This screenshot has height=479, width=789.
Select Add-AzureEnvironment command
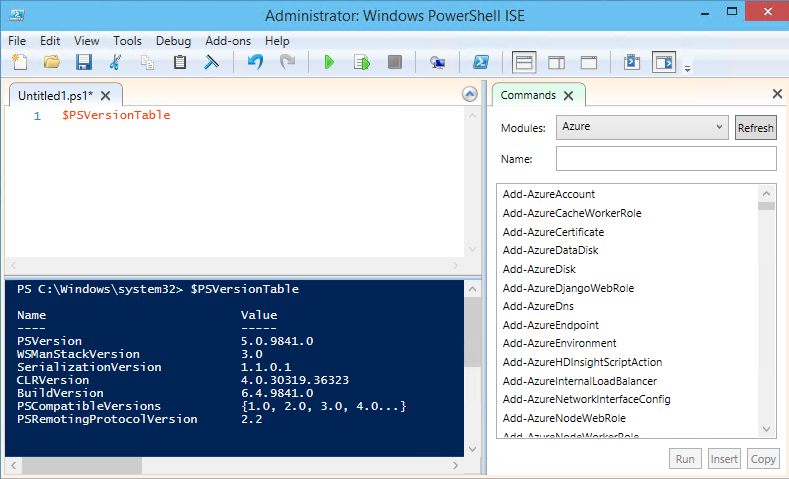(x=560, y=344)
